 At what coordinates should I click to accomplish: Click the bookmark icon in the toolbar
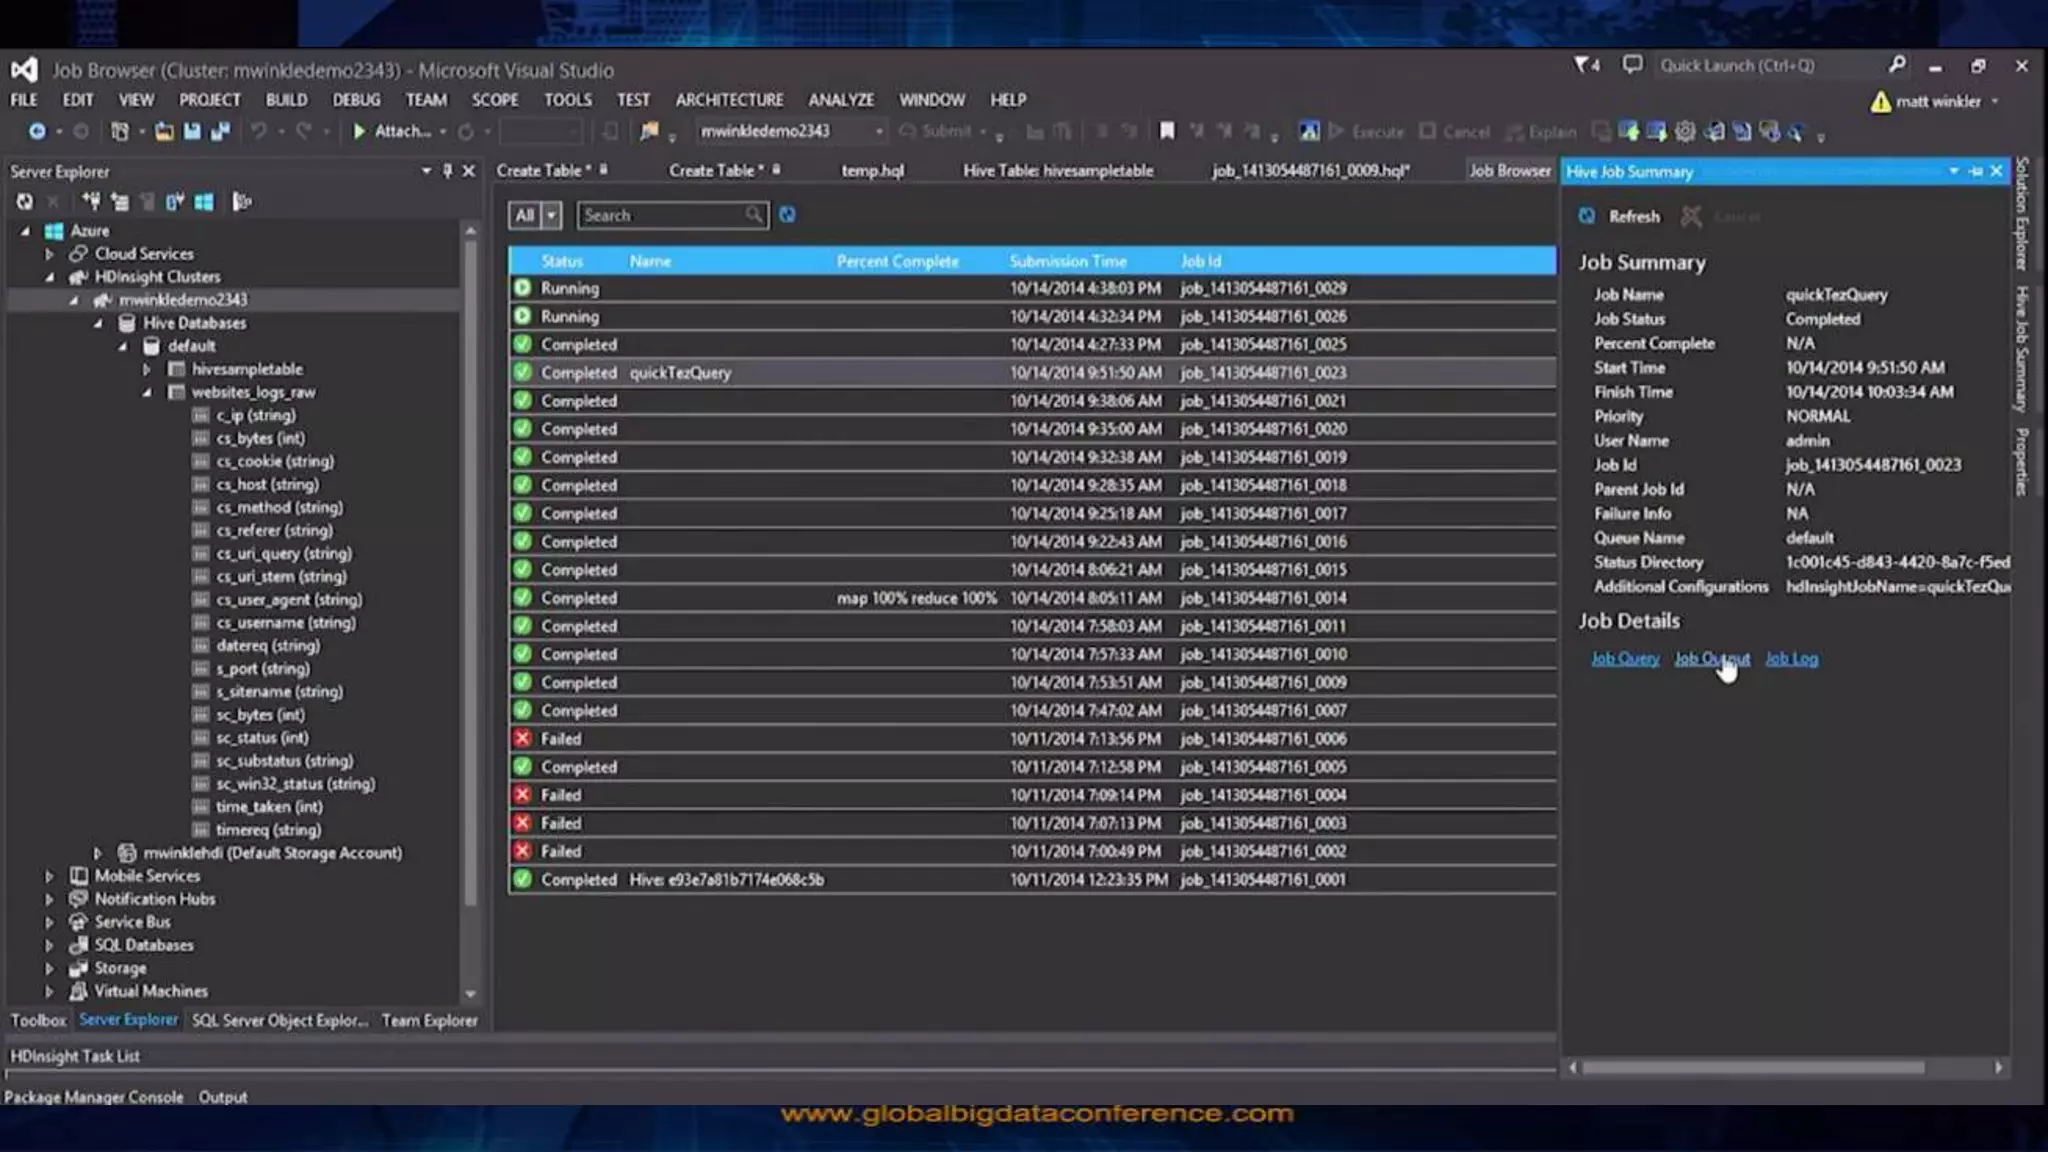(1166, 131)
